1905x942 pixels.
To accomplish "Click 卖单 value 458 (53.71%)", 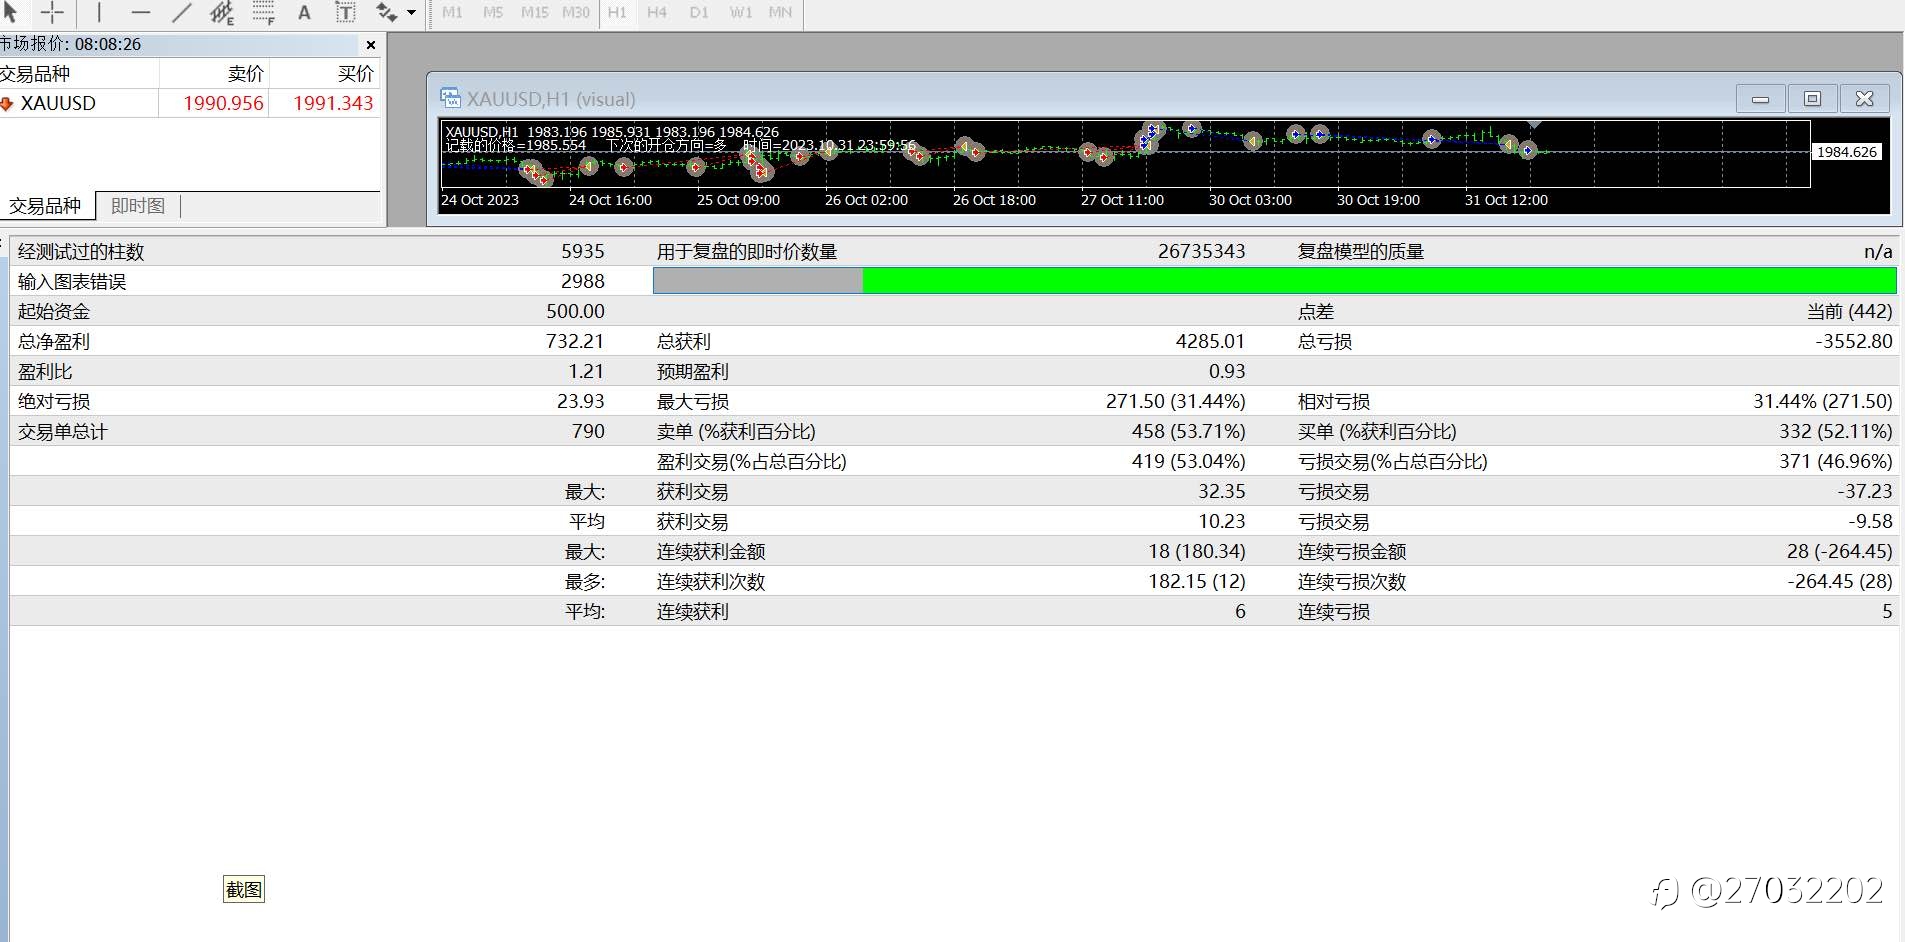I will click(1188, 431).
